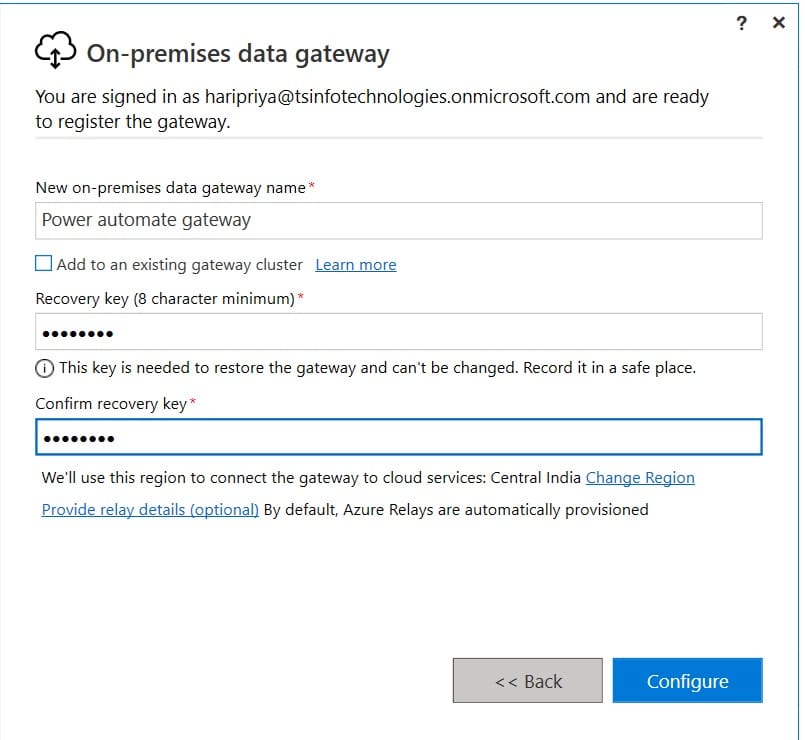Open the Learn more link
The height and width of the screenshot is (740, 805).
[356, 264]
